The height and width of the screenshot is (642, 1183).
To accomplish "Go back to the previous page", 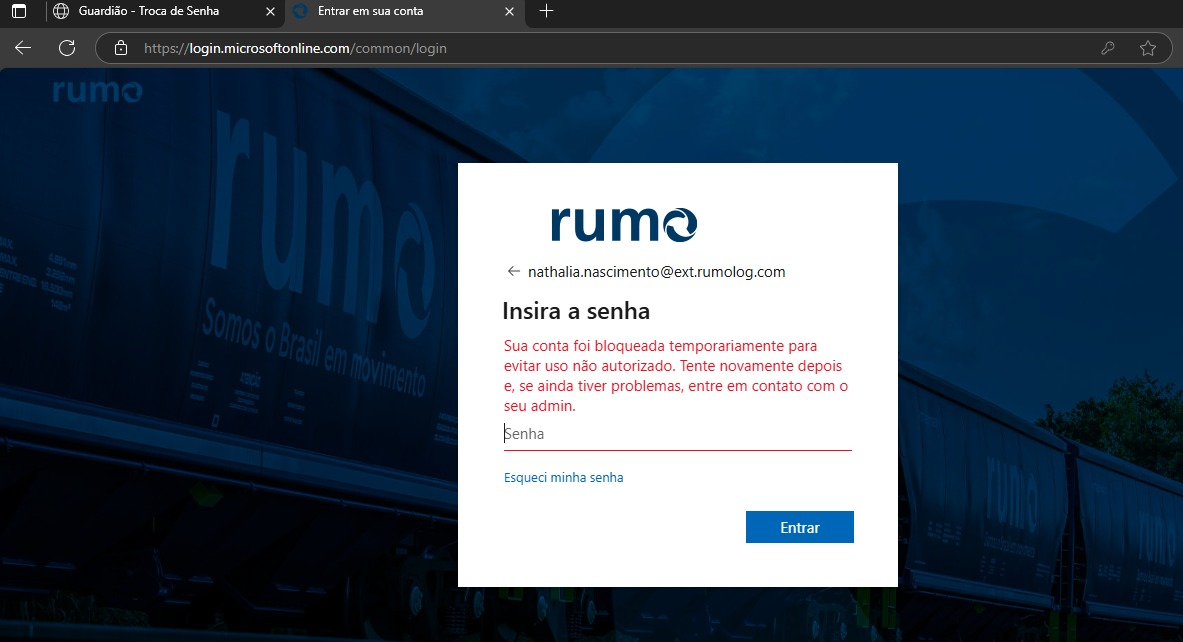I will coord(23,48).
